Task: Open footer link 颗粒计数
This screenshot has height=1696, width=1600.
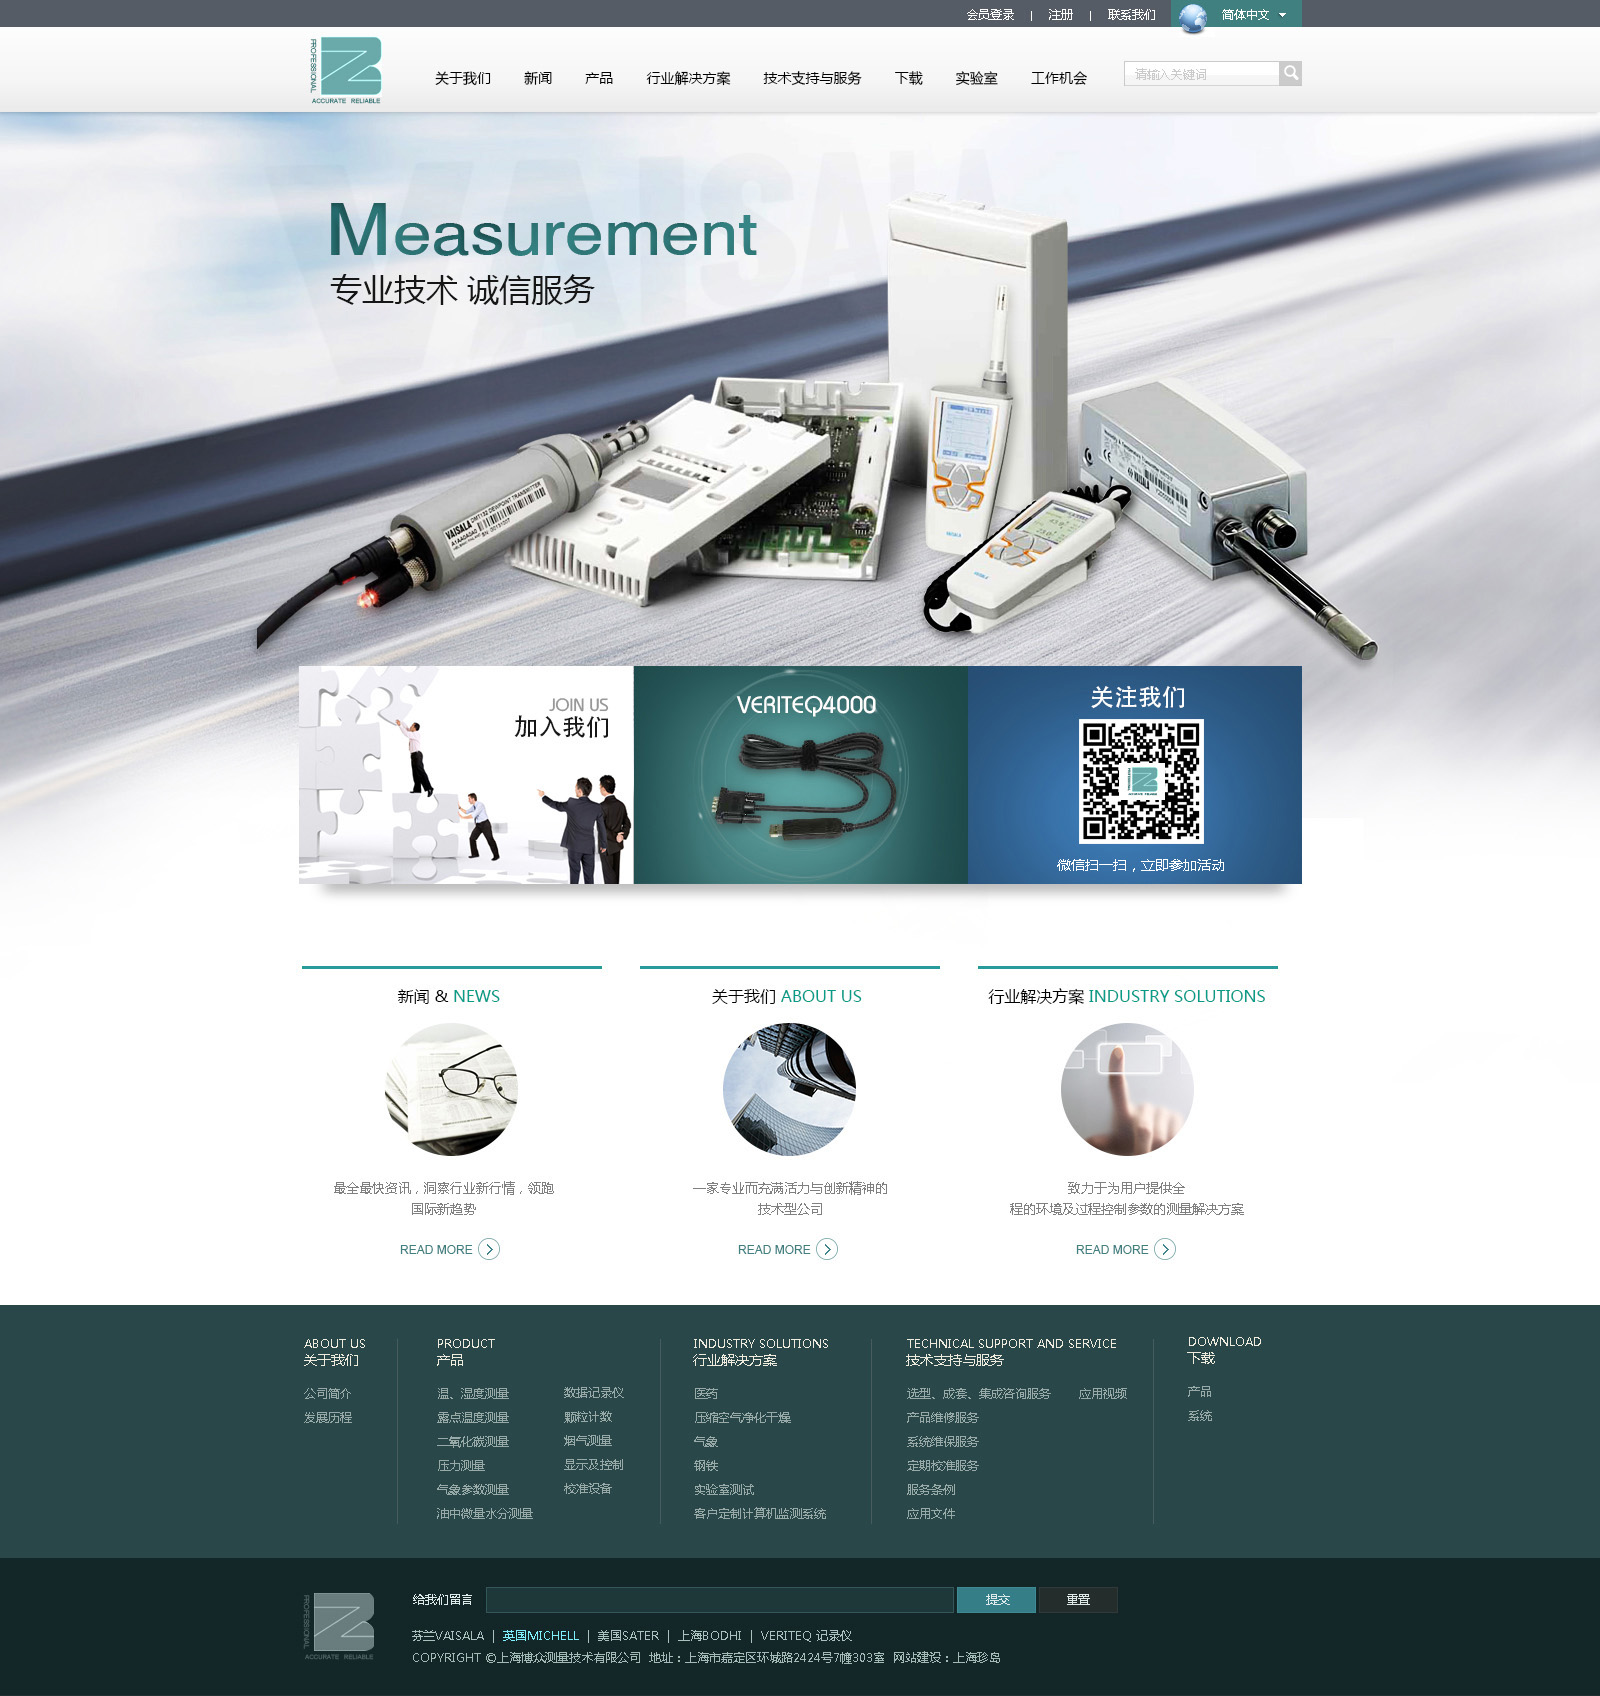Action: point(588,1416)
